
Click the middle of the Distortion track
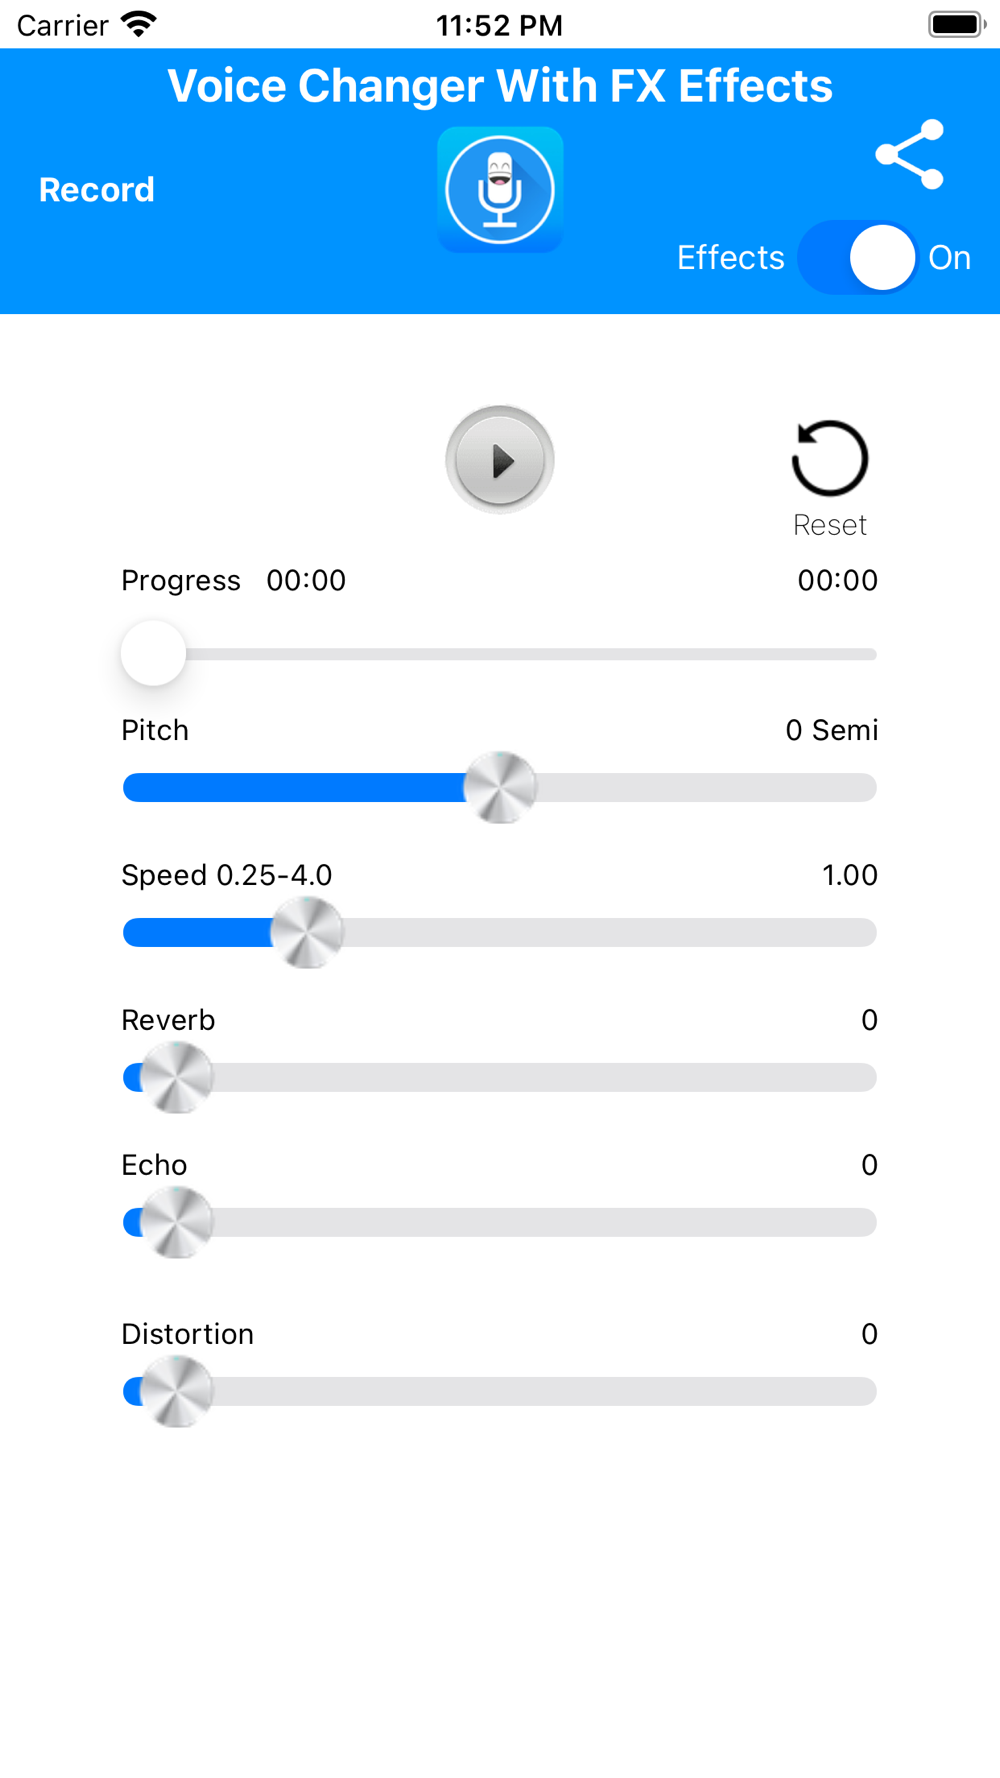coord(500,1392)
